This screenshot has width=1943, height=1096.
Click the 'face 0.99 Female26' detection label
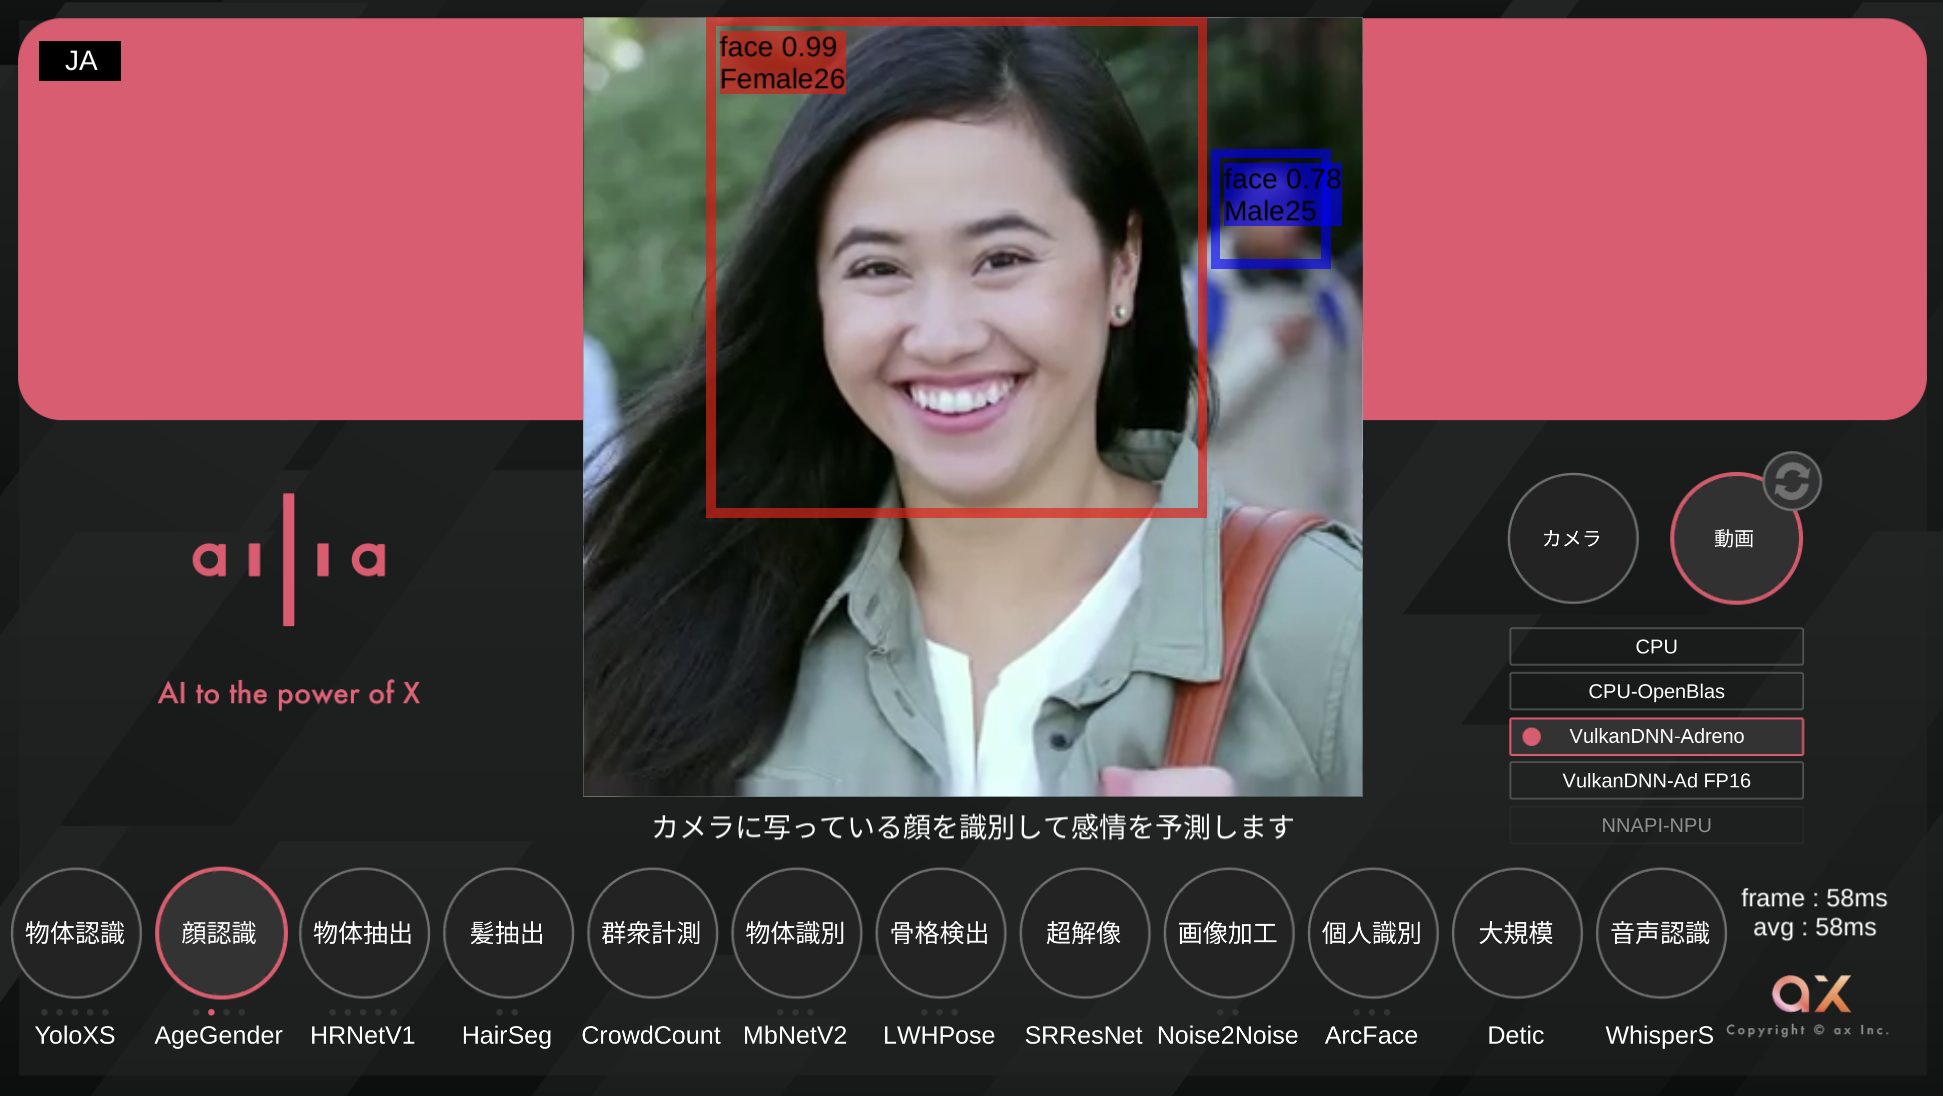click(x=782, y=62)
